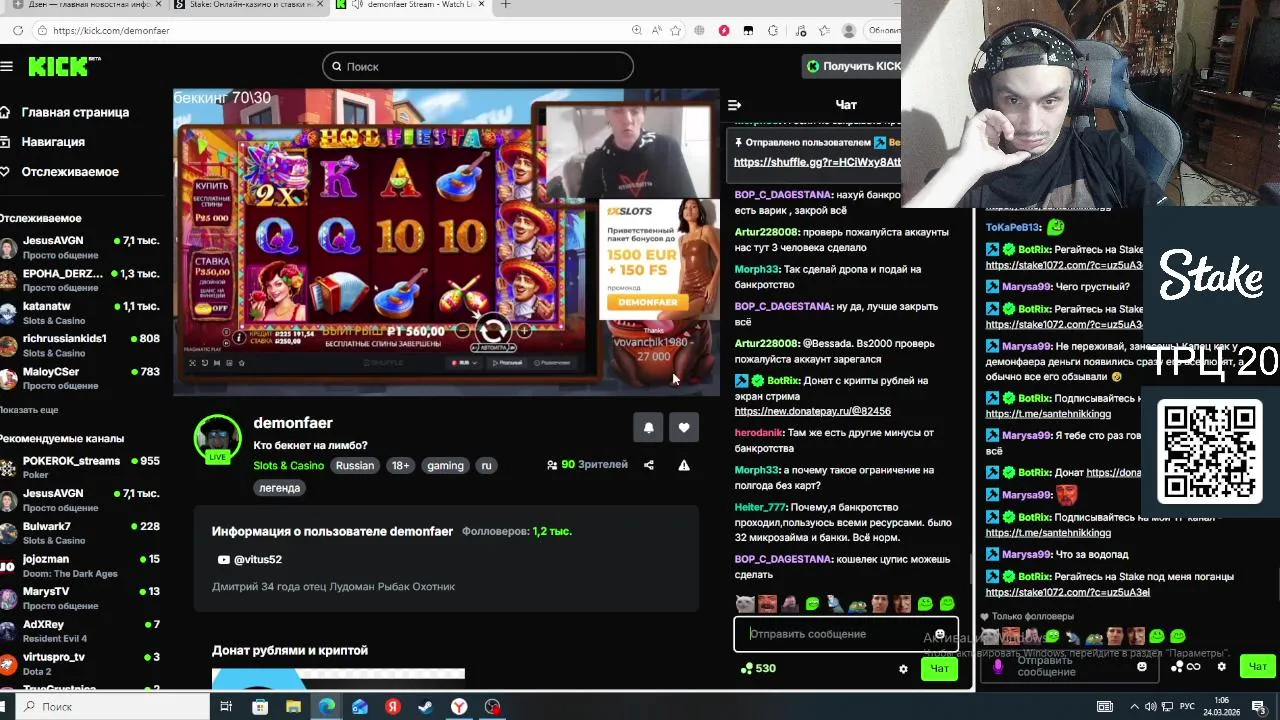This screenshot has height=720, width=1280.
Task: Open virtuspro_tv recommended channel
Action: [x=80, y=664]
